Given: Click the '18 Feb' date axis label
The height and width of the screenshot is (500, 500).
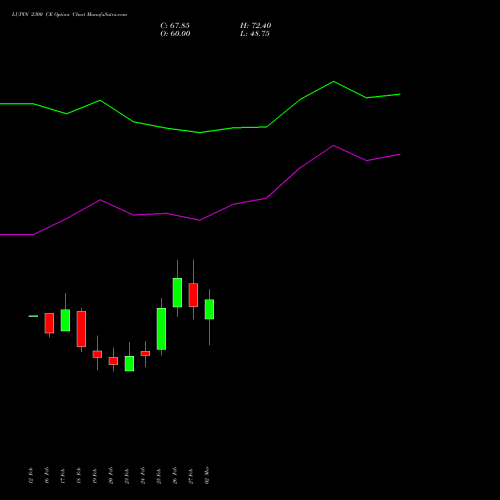Looking at the screenshot, I should pyautogui.click(x=79, y=475).
